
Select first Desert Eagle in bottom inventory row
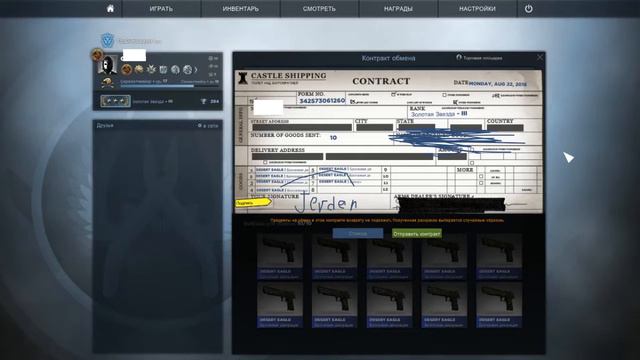[x=280, y=305]
